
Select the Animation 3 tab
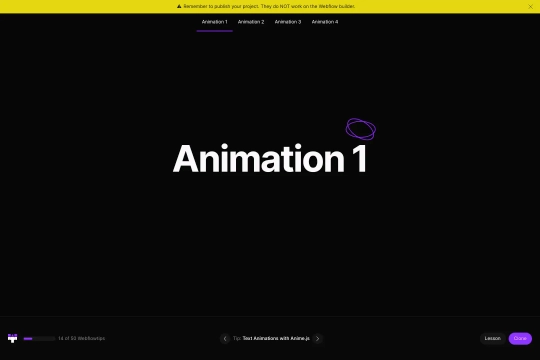coord(288,22)
